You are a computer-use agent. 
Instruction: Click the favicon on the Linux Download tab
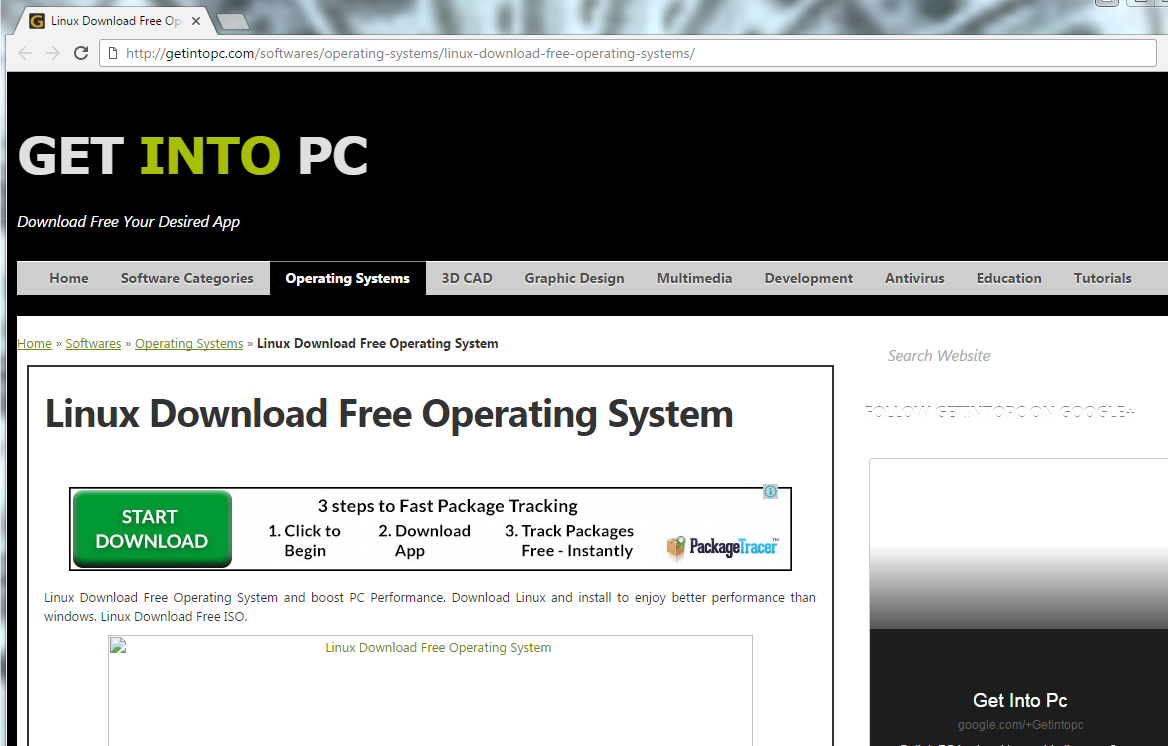pos(36,19)
